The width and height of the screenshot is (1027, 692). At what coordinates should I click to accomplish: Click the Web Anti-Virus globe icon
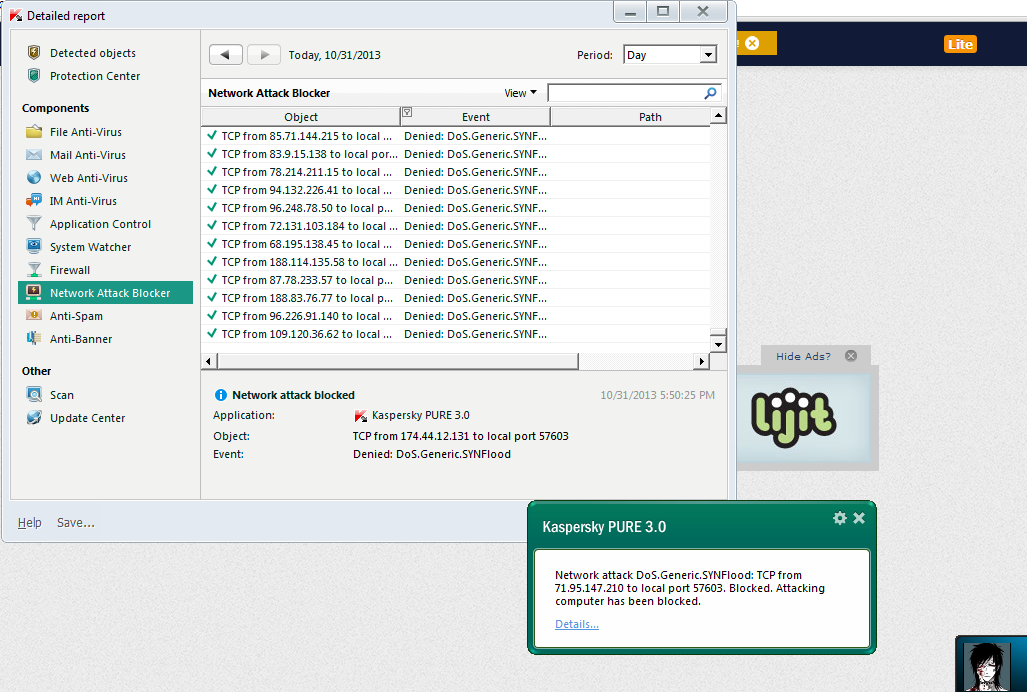point(34,177)
